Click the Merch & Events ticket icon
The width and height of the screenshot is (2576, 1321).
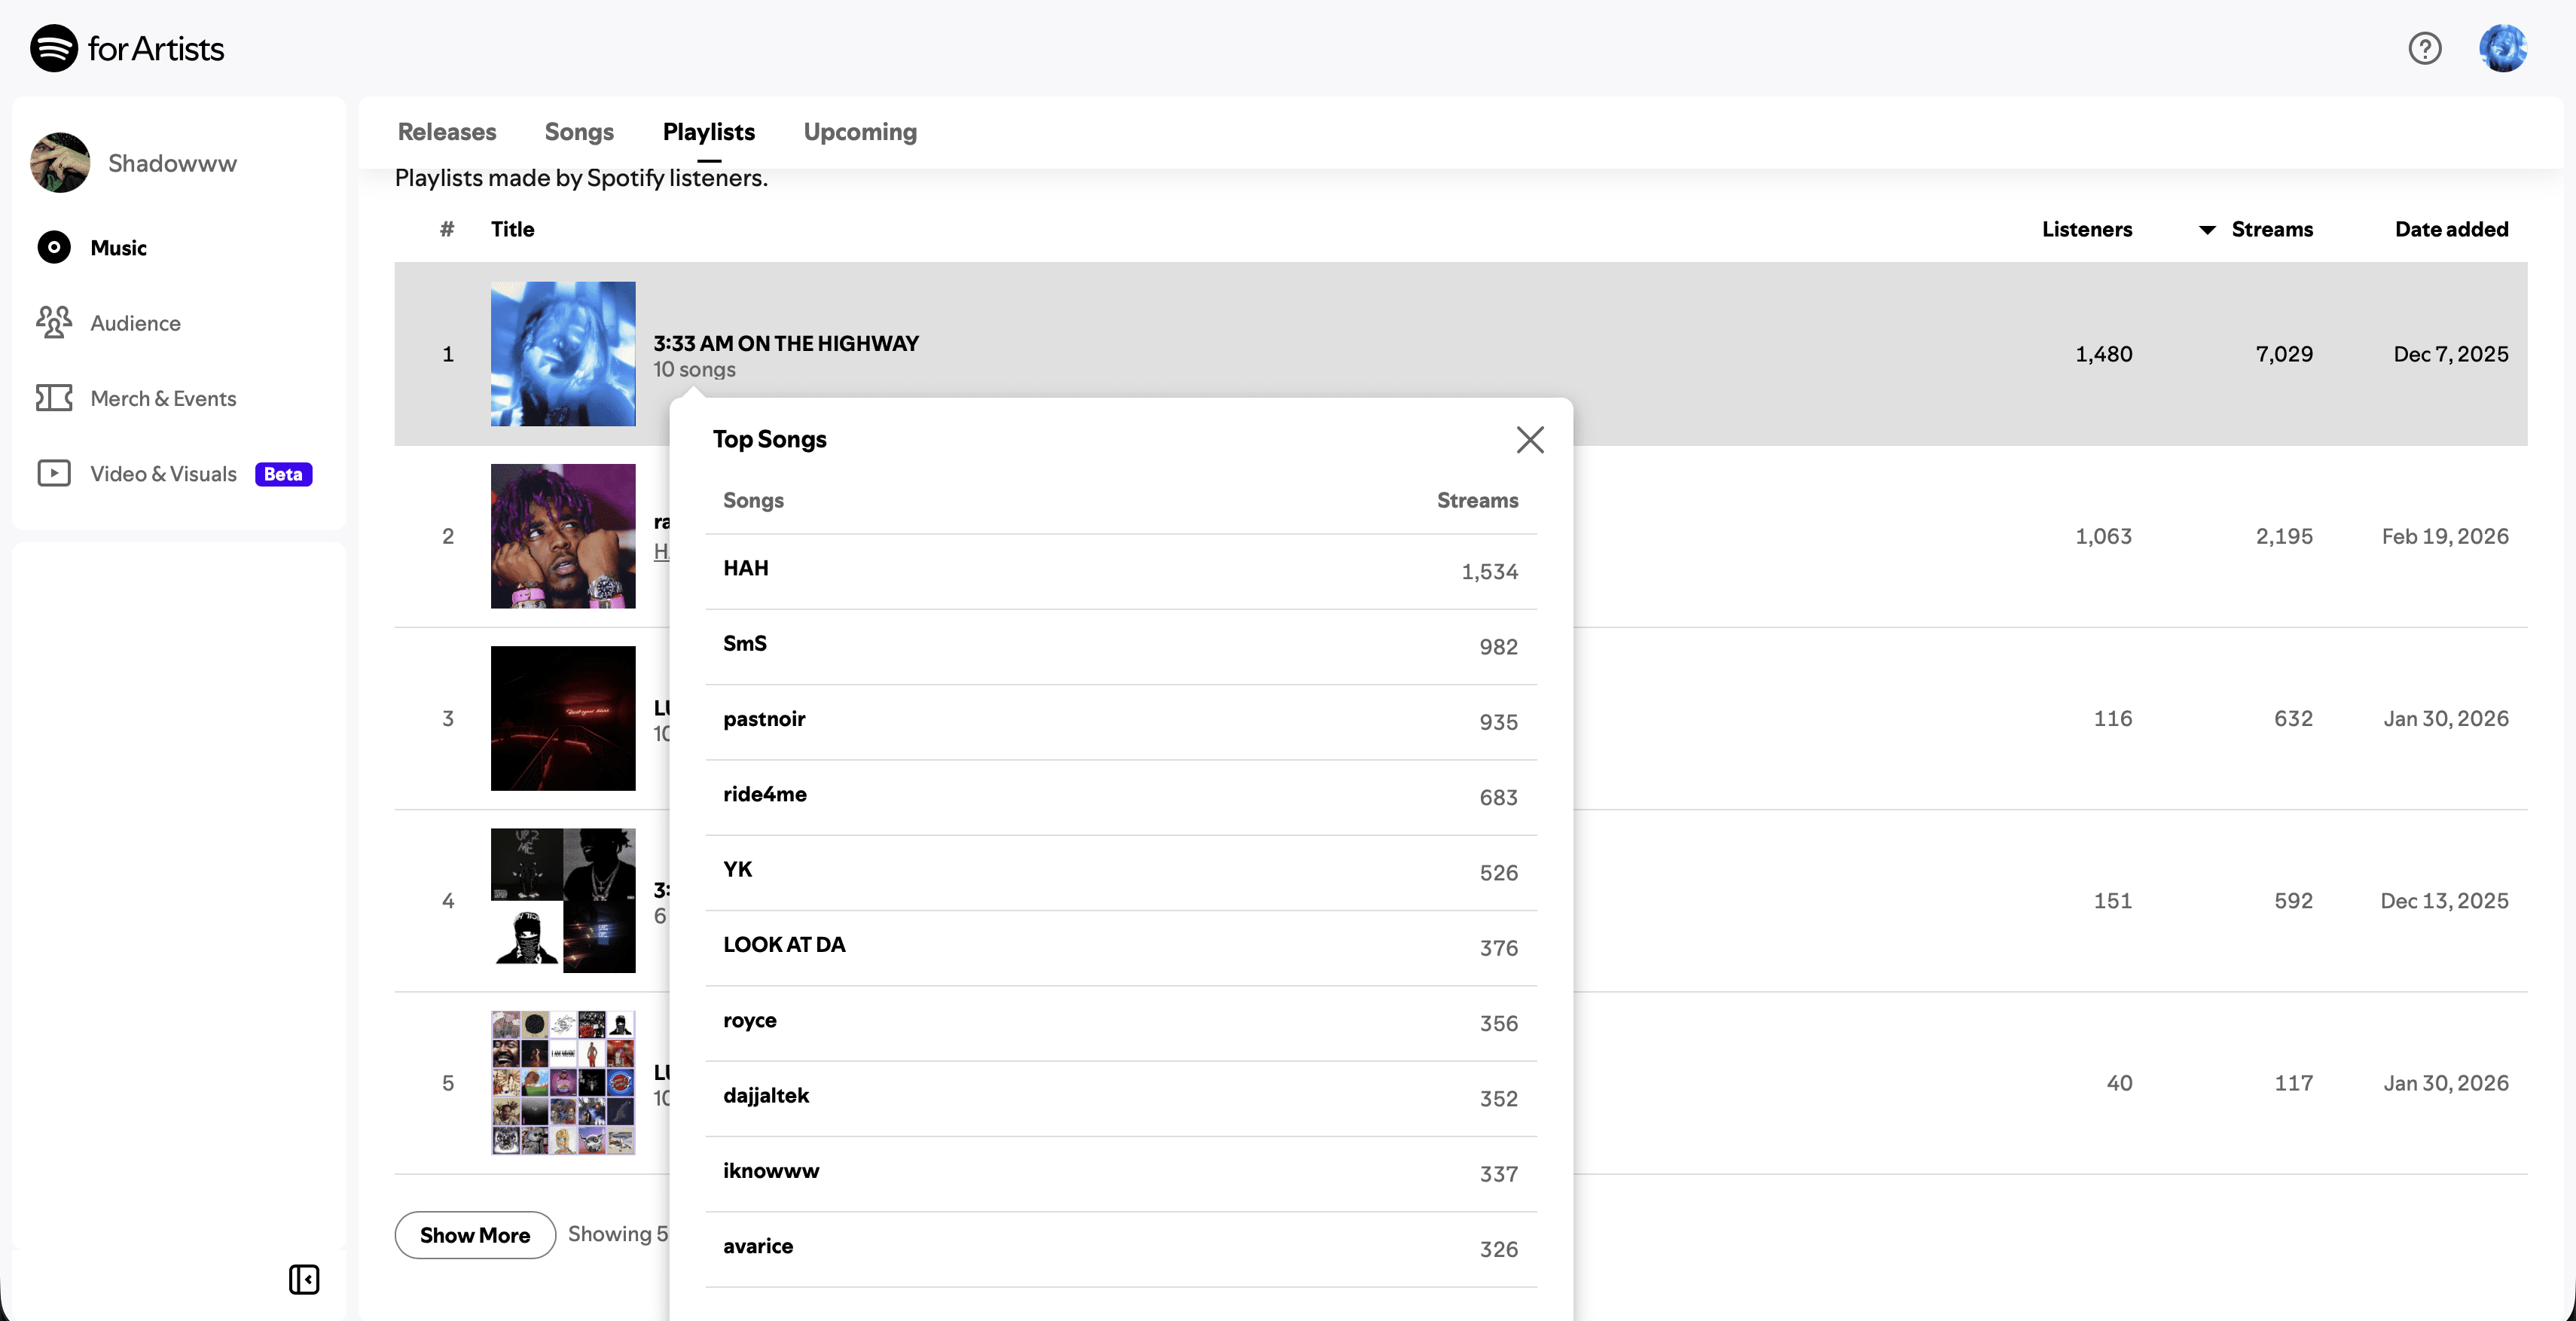click(x=54, y=398)
